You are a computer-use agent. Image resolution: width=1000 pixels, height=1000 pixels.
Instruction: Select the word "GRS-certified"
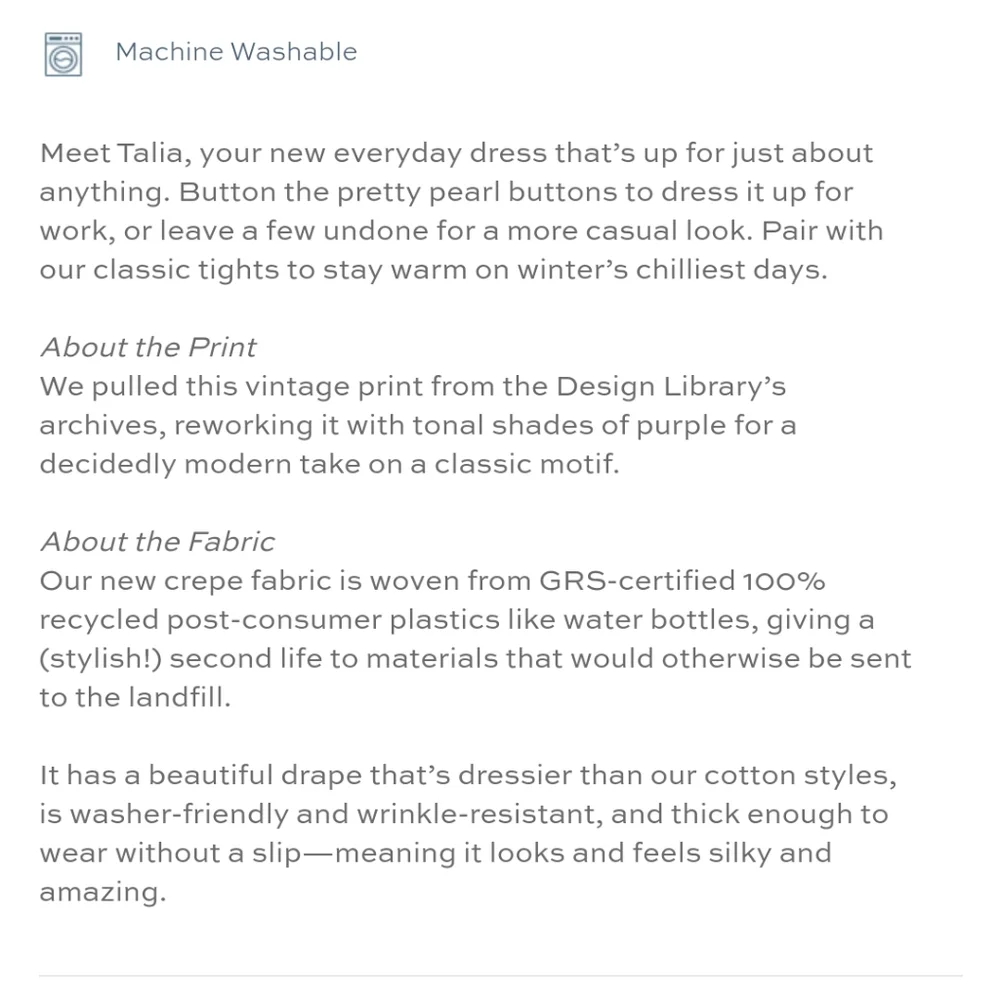[637, 581]
